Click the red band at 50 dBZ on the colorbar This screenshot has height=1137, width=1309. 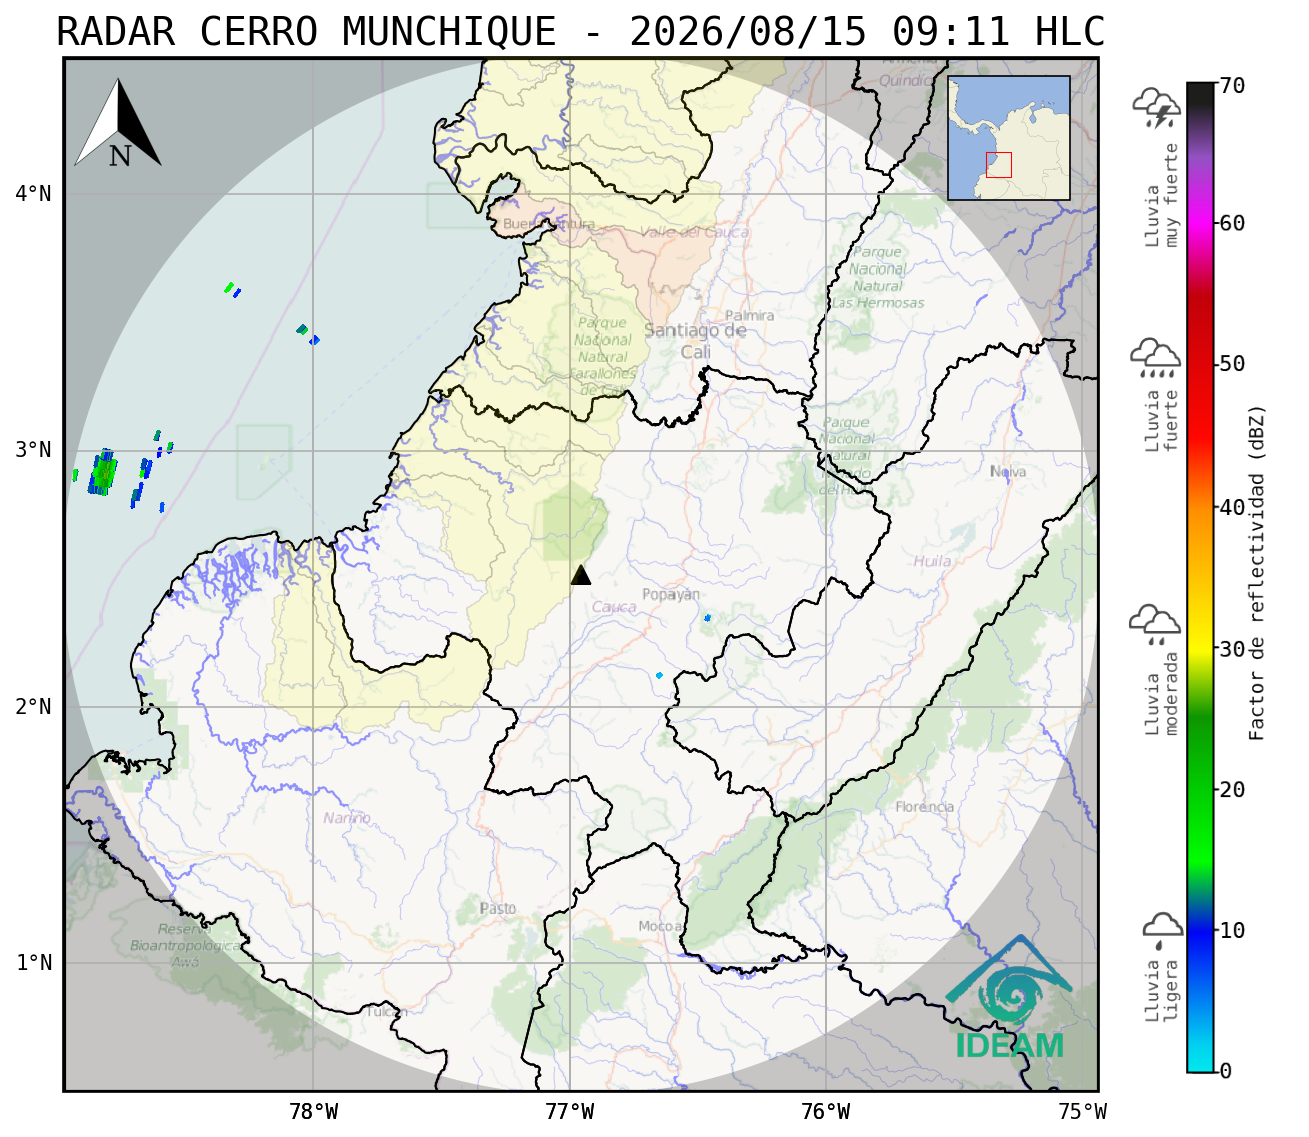tap(1200, 364)
